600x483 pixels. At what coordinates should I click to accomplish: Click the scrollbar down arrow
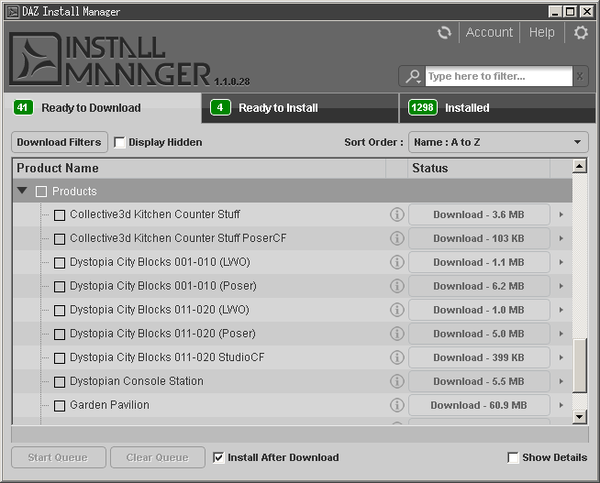pos(580,417)
